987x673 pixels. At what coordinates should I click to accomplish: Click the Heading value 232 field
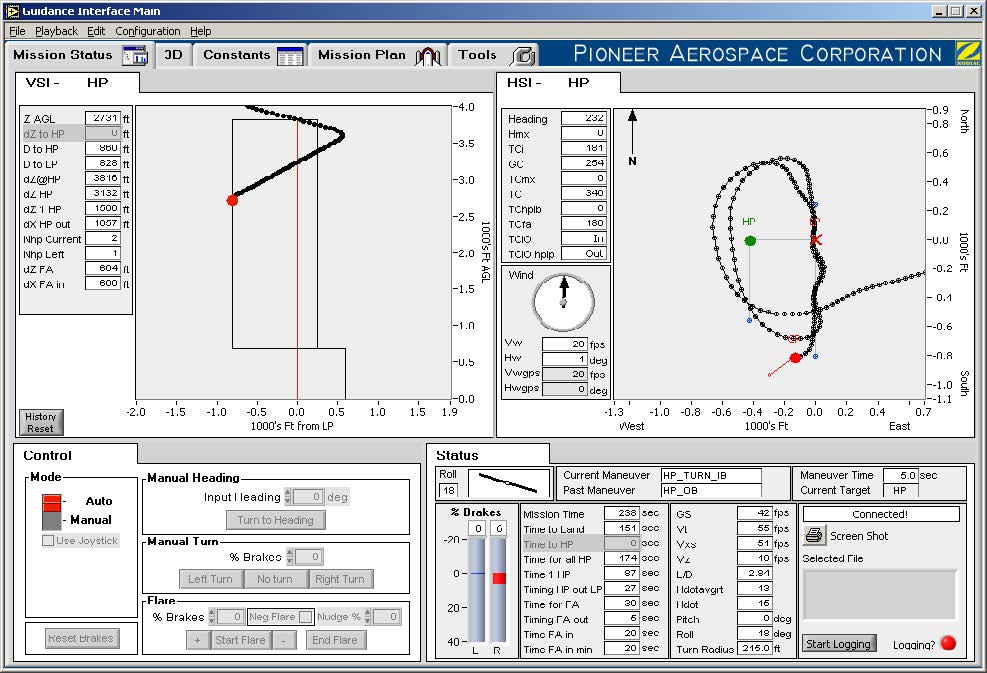(x=584, y=118)
